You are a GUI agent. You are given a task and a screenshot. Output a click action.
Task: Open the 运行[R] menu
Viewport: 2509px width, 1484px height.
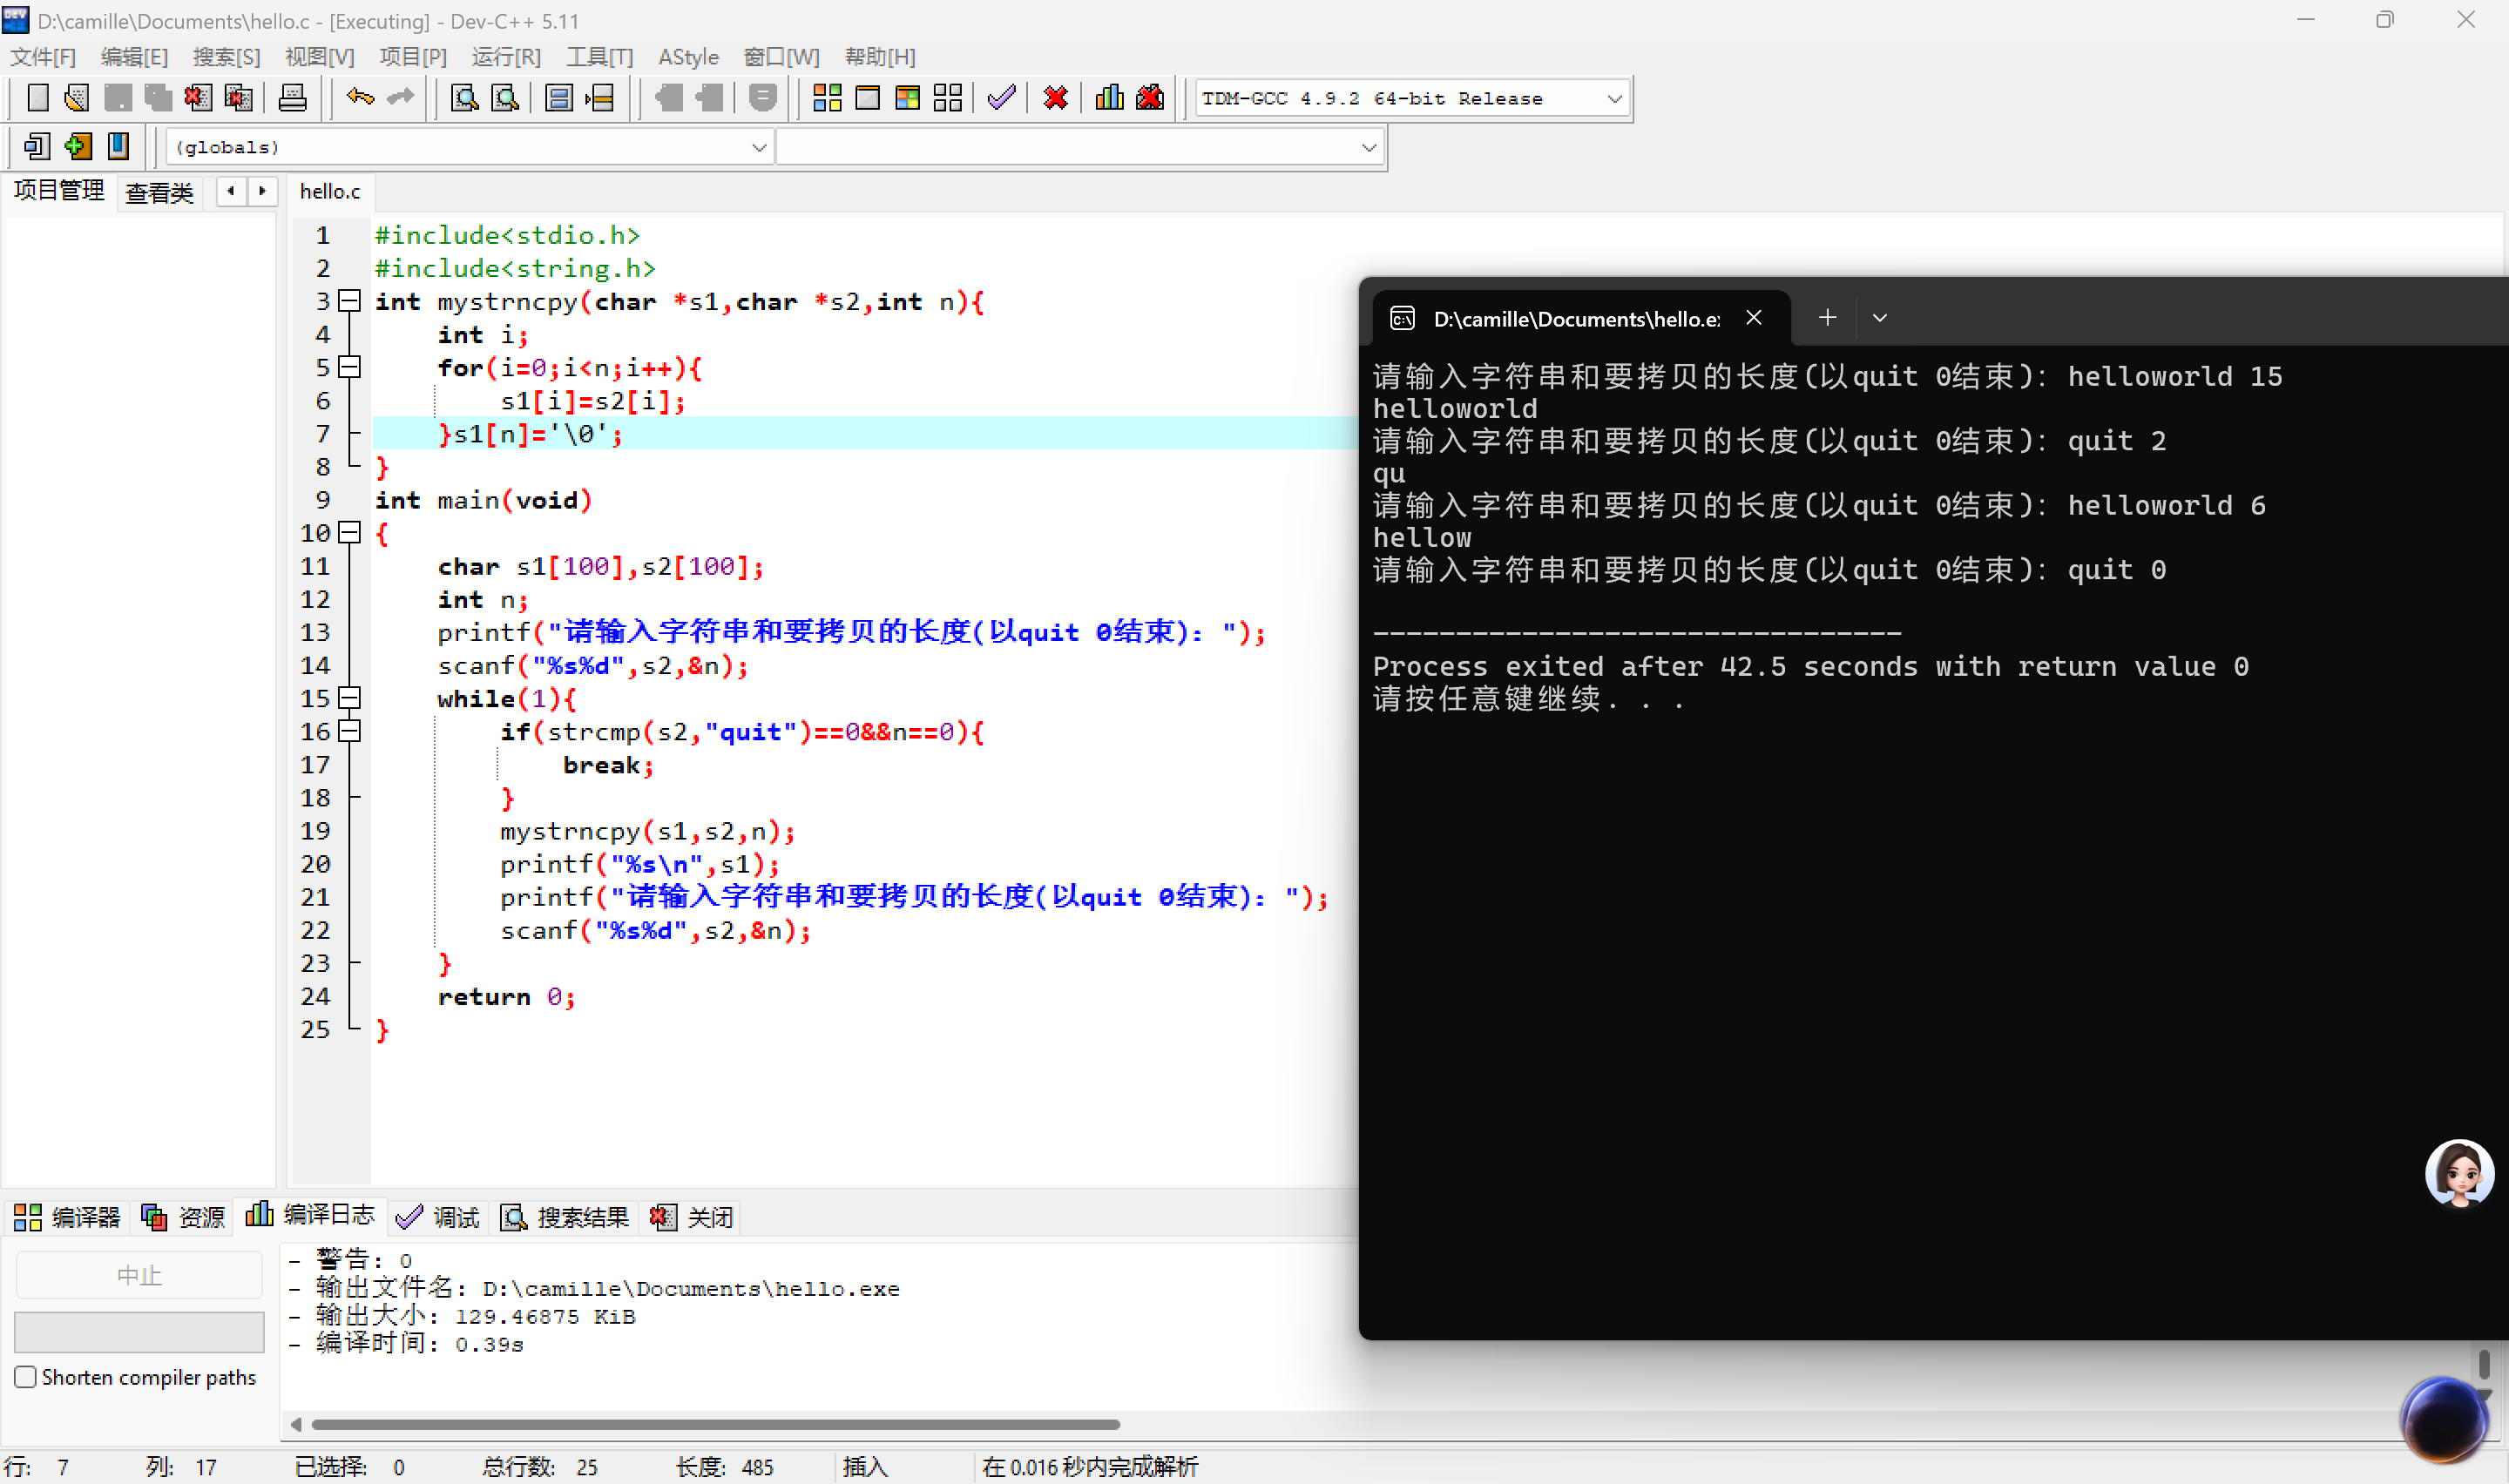click(x=505, y=57)
